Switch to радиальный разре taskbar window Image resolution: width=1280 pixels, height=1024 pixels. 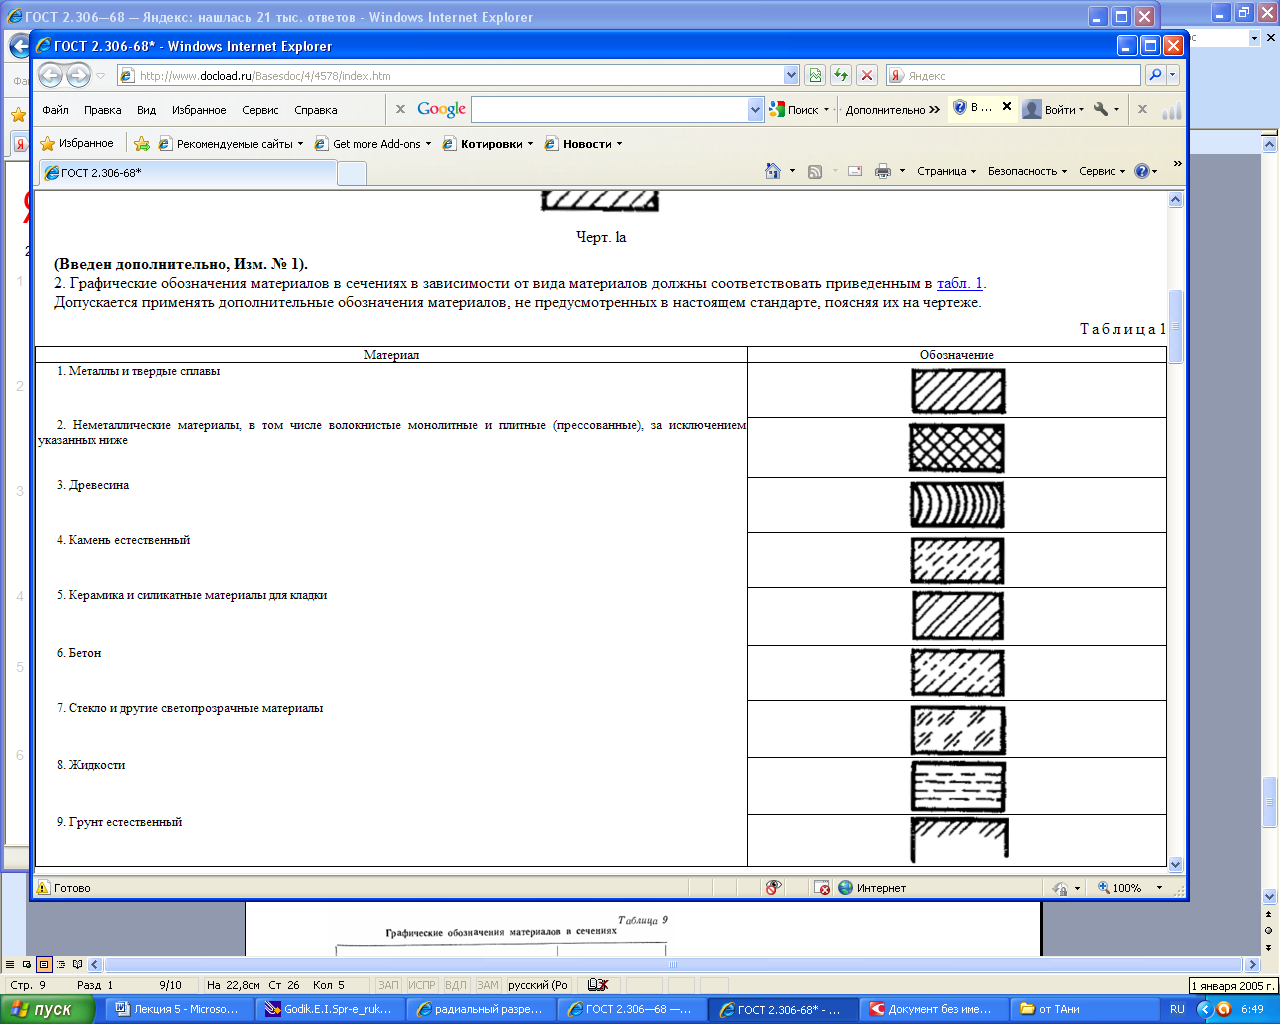482,1009
